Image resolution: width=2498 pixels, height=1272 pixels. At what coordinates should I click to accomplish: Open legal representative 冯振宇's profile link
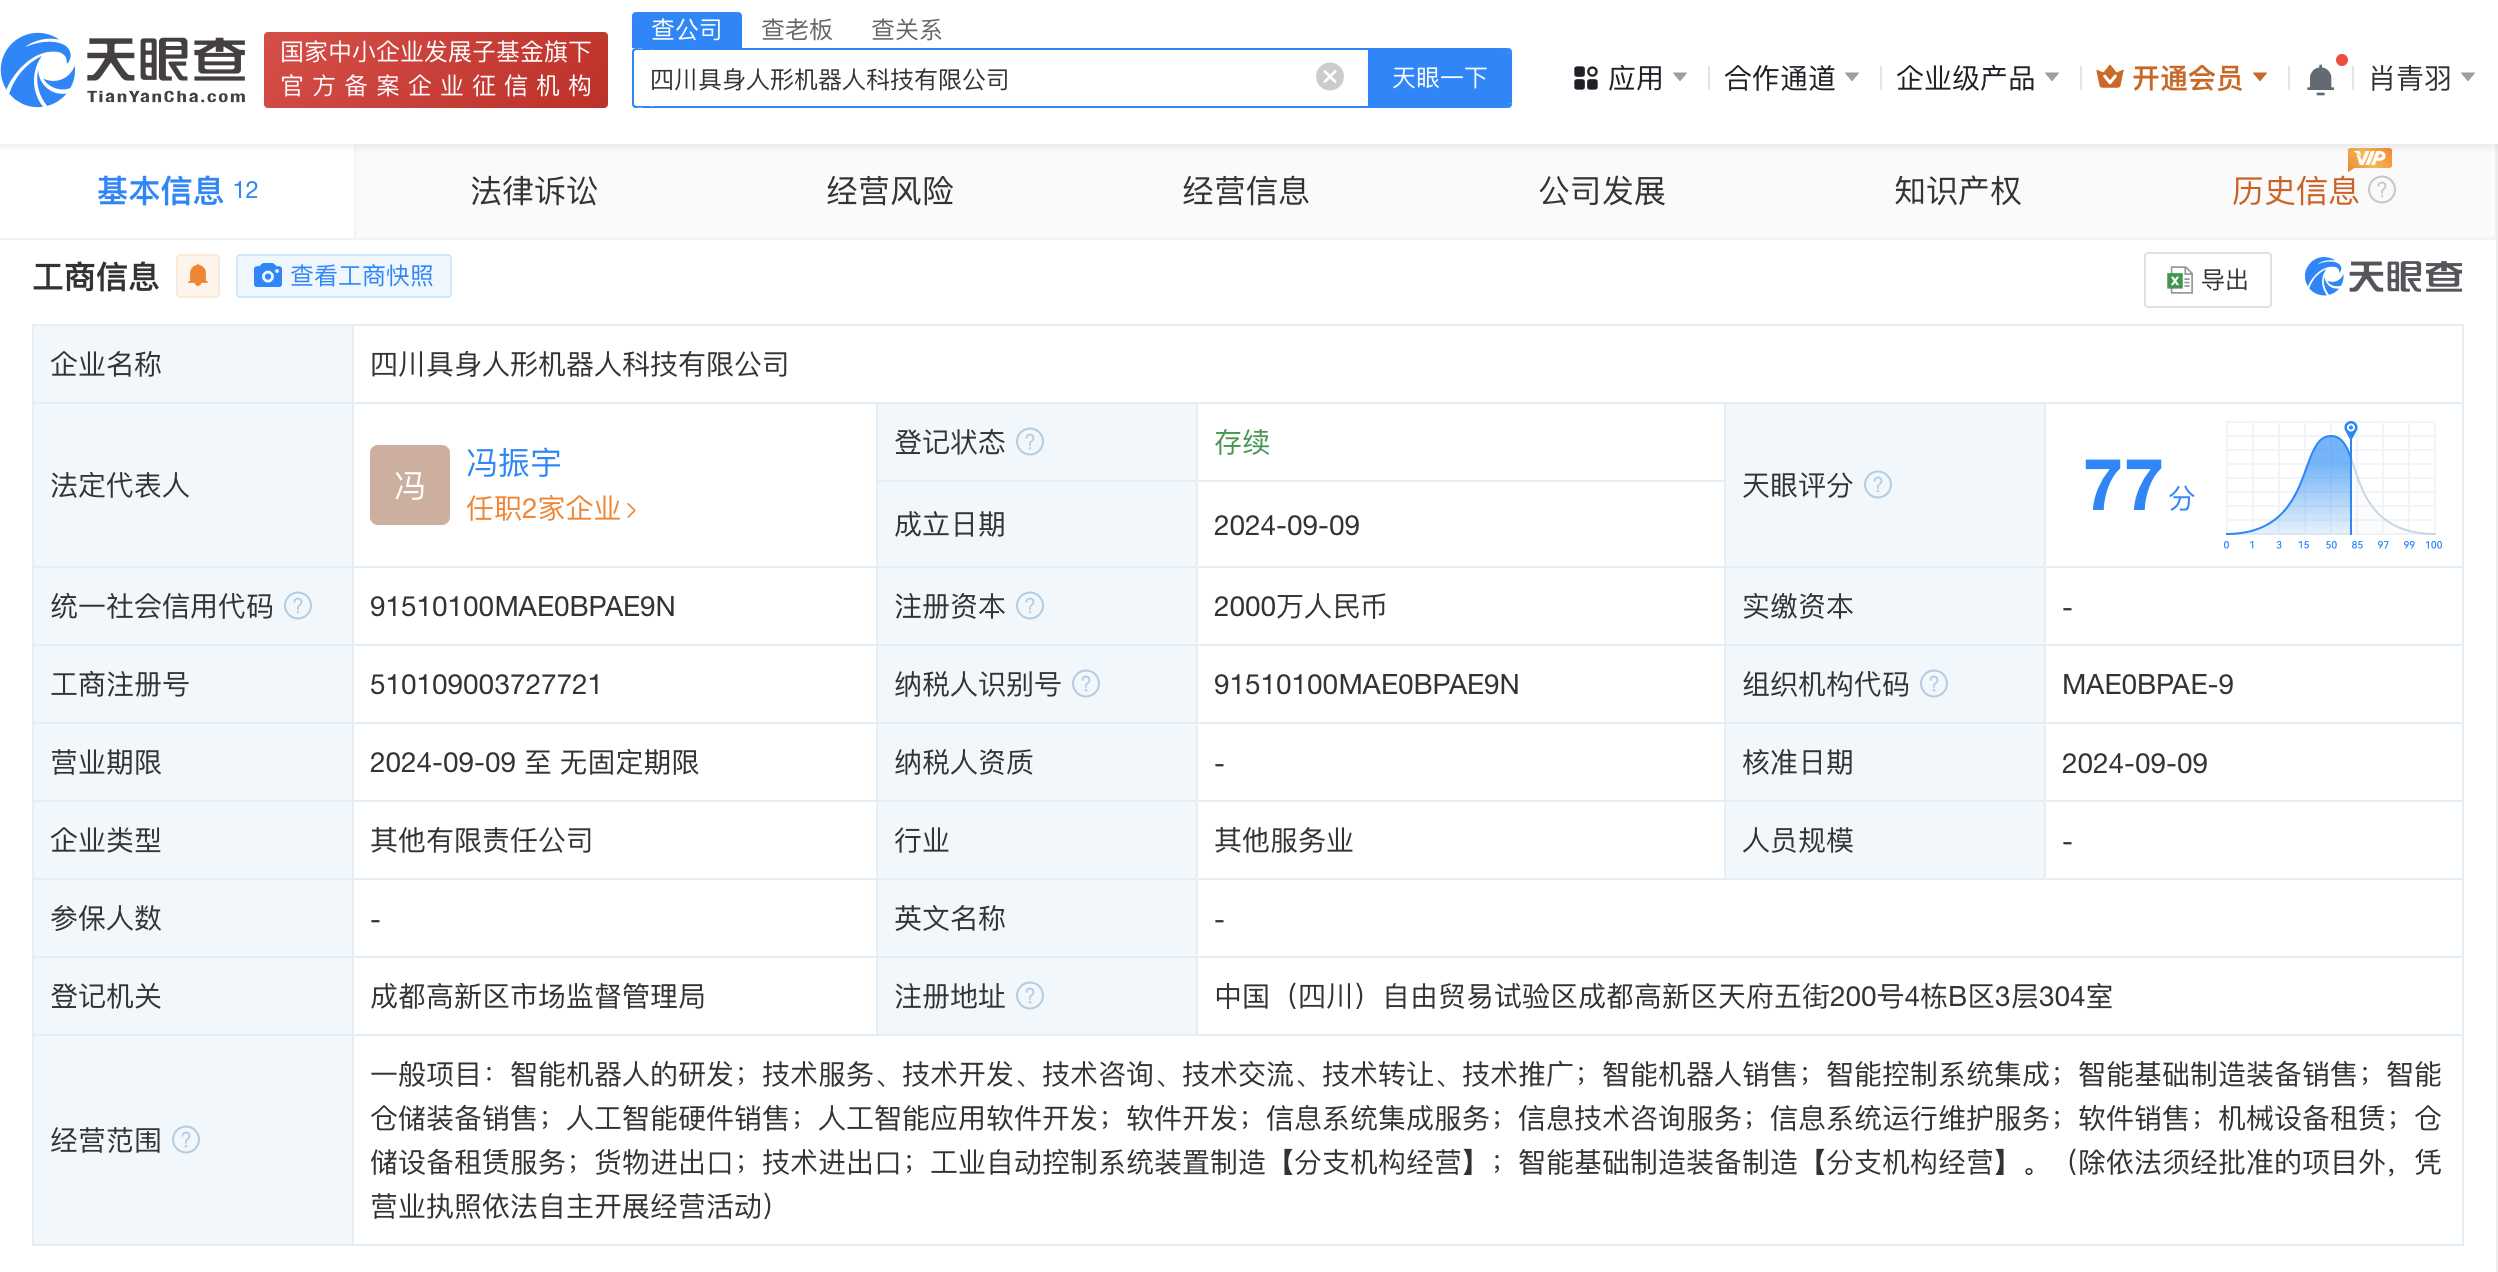[x=512, y=462]
